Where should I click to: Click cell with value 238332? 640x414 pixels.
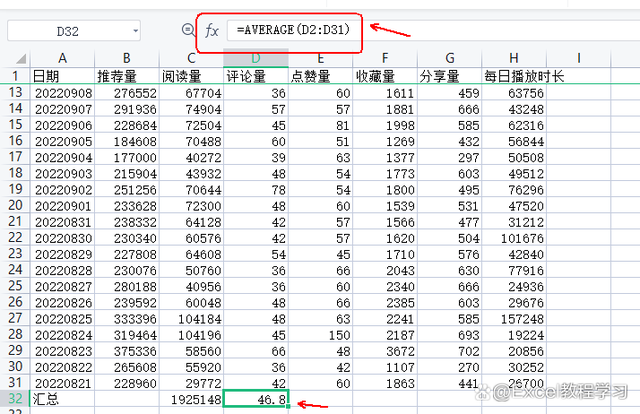127,222
